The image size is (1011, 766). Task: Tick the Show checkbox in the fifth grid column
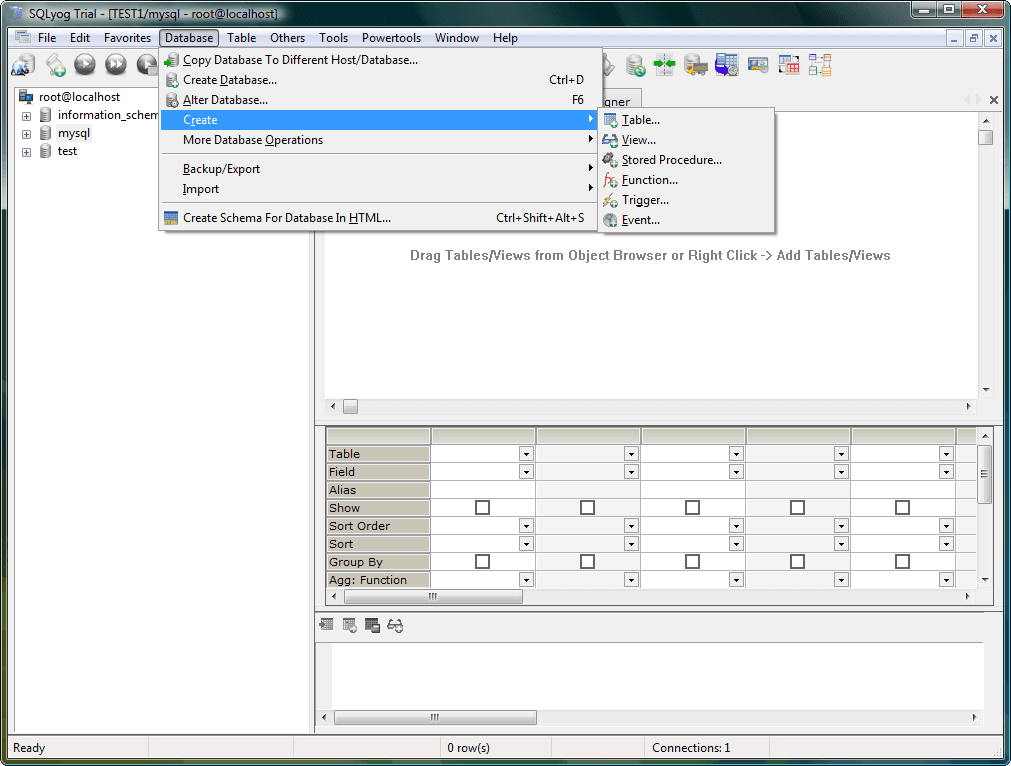click(903, 507)
